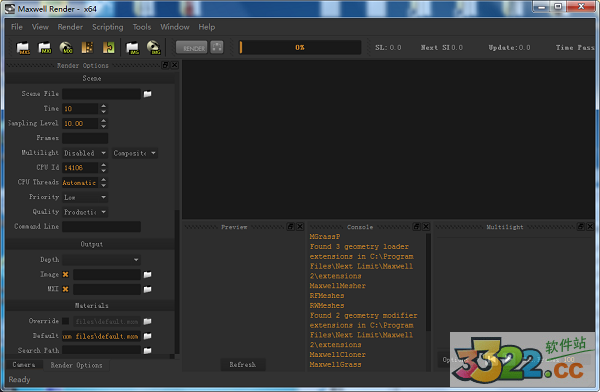
Task: Click the CPU Id stepper arrows
Action: coord(103,168)
